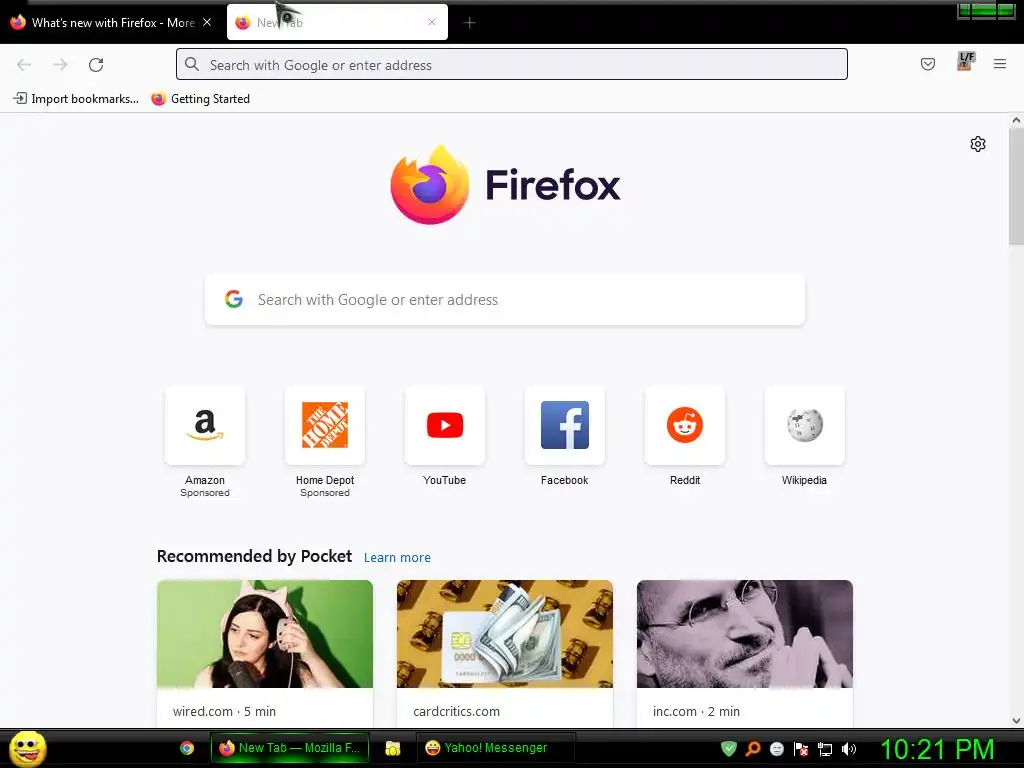The image size is (1024, 768).
Task: Open the yellow file manager taskbar icon
Action: tap(392, 748)
